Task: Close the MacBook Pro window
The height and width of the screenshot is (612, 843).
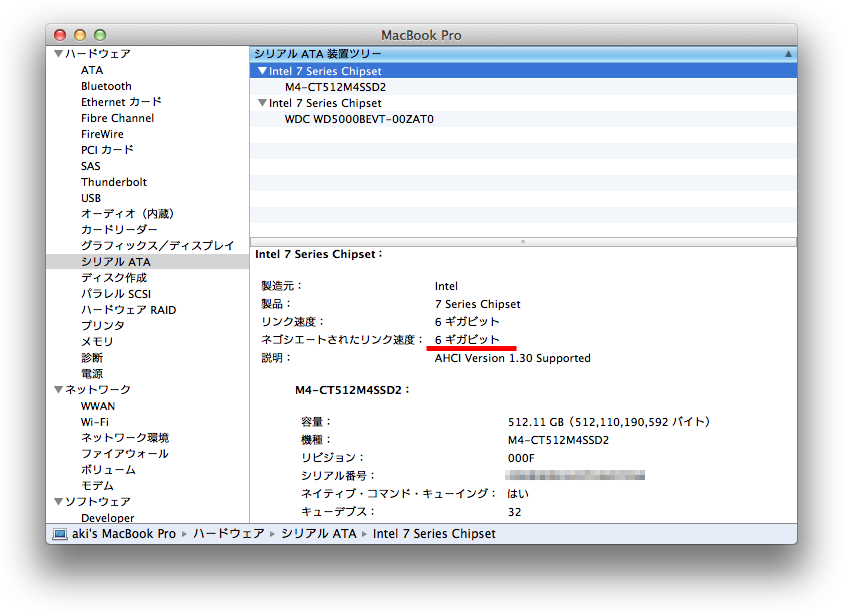Action: (60, 35)
